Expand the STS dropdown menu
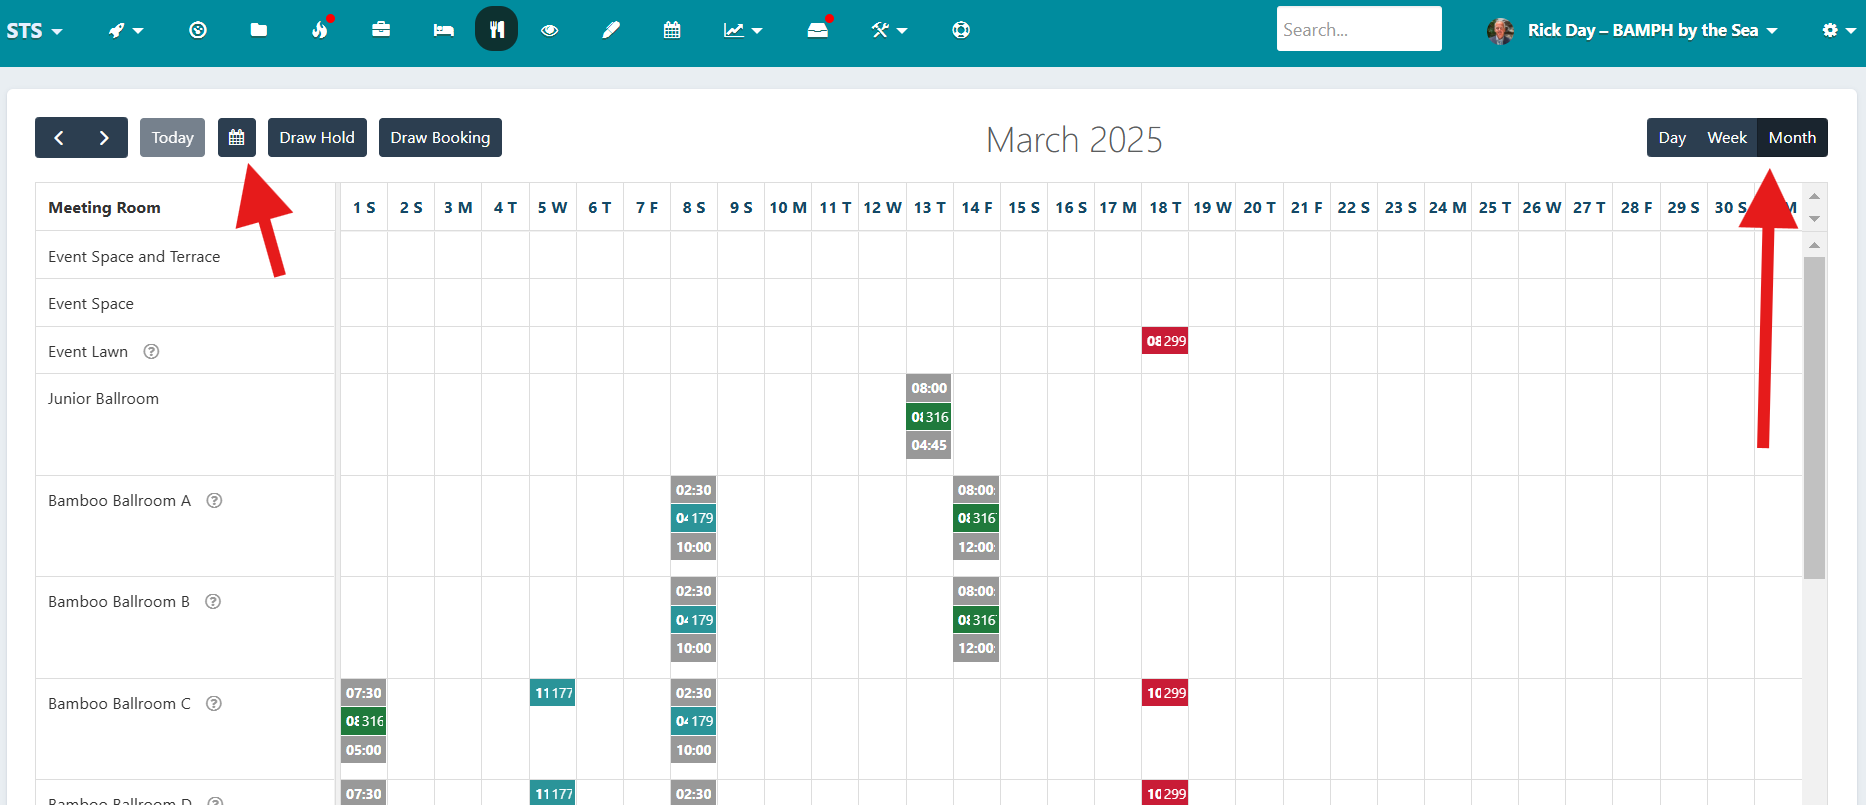Screen dimensions: 1866x805 coord(34,30)
